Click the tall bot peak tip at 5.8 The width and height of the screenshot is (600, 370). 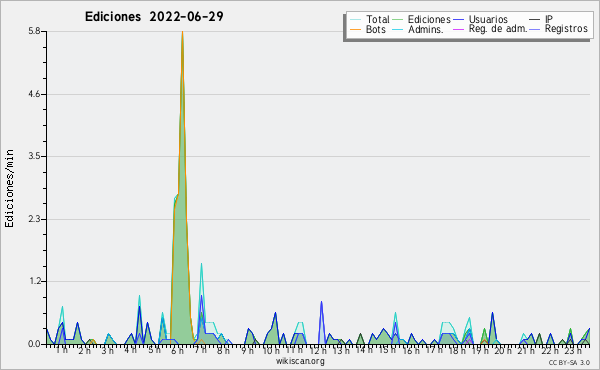[183, 32]
